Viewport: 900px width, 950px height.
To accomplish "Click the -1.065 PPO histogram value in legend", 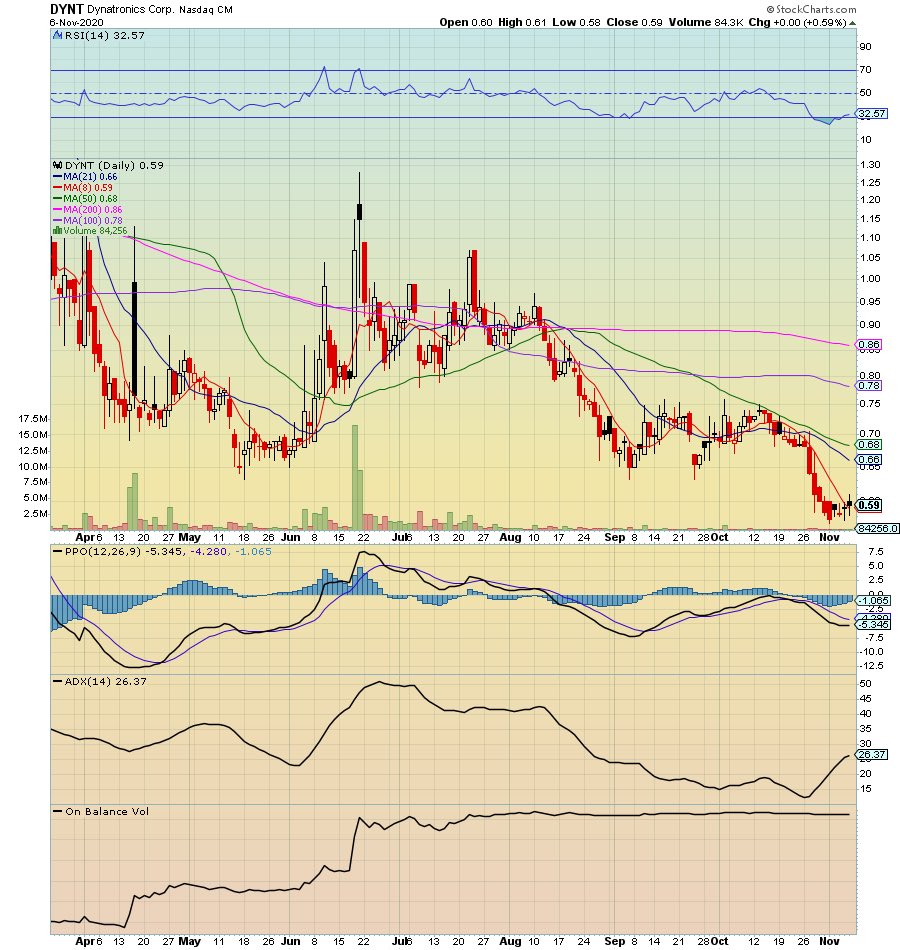I will click(x=253, y=552).
